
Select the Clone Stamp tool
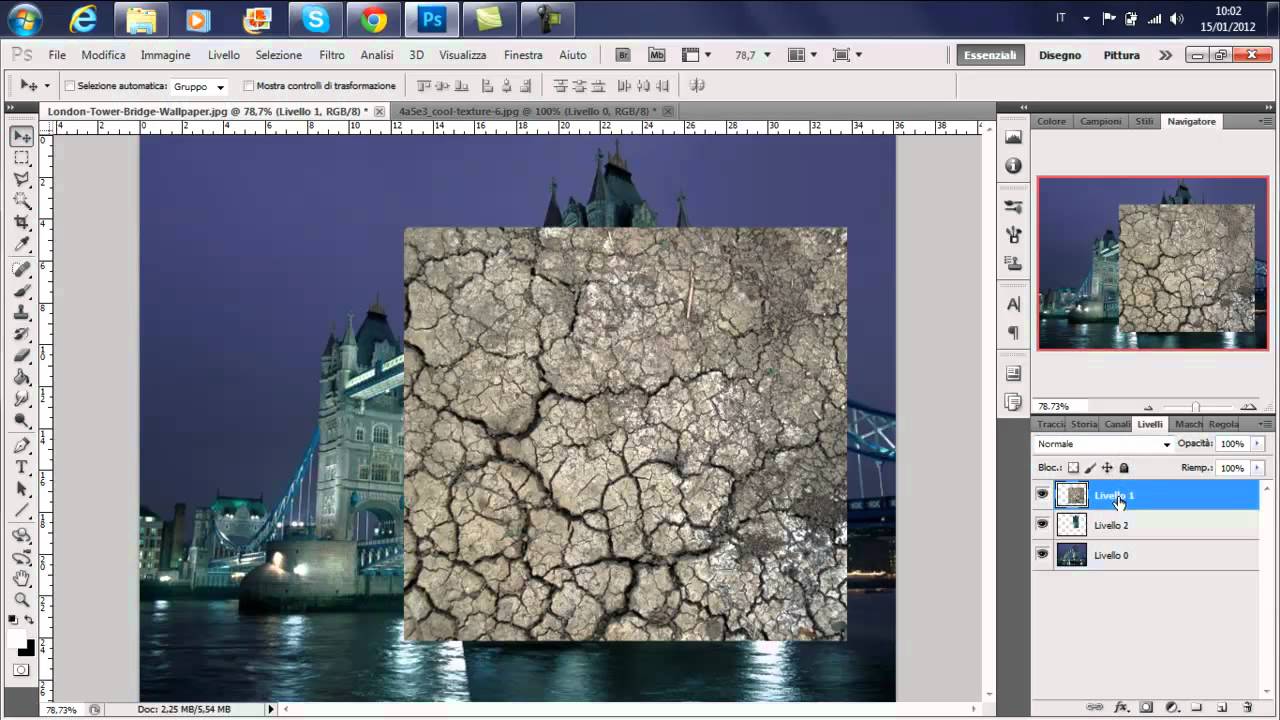22,312
